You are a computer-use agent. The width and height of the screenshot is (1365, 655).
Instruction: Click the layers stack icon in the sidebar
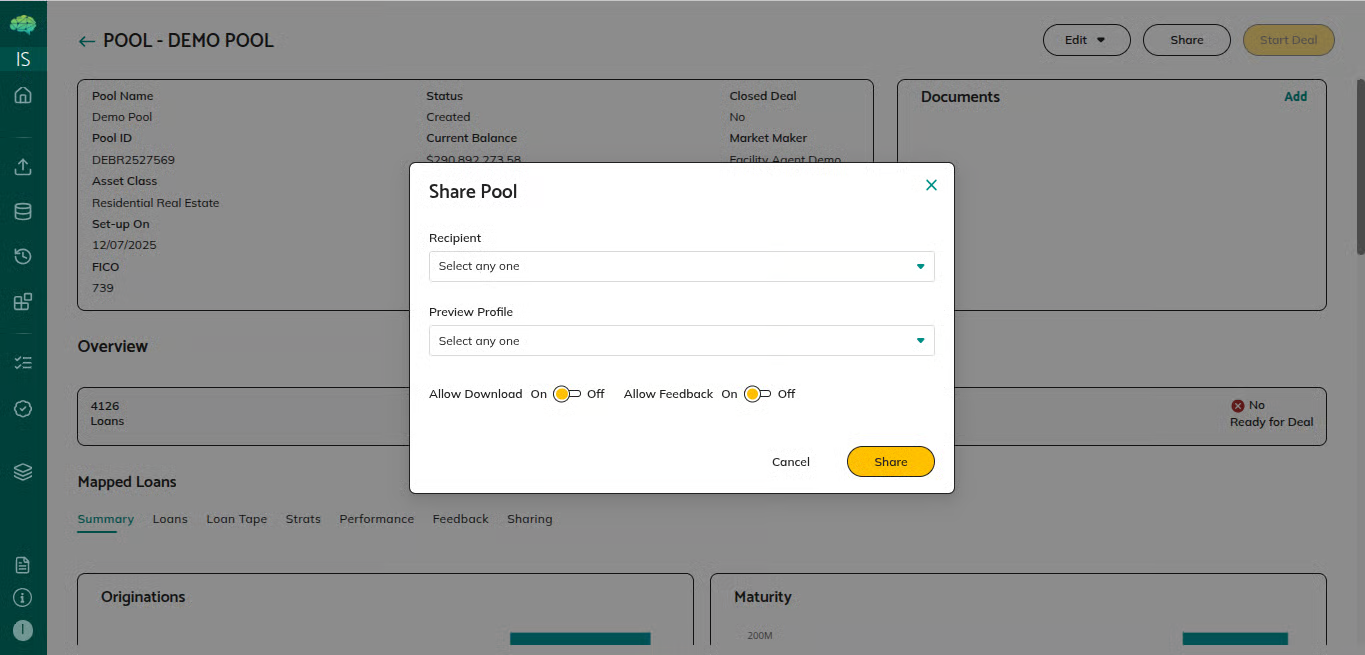(23, 472)
